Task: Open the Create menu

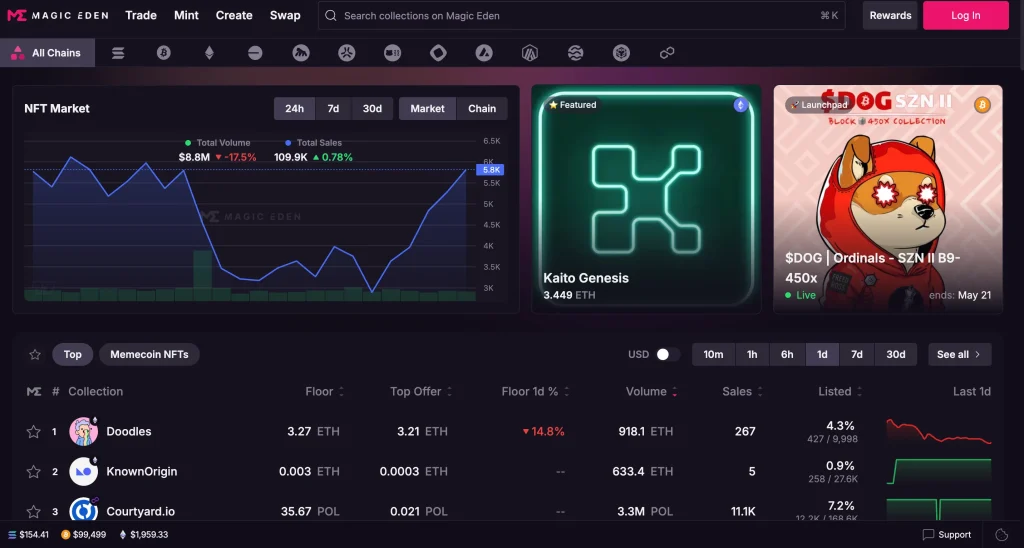Action: click(x=234, y=15)
